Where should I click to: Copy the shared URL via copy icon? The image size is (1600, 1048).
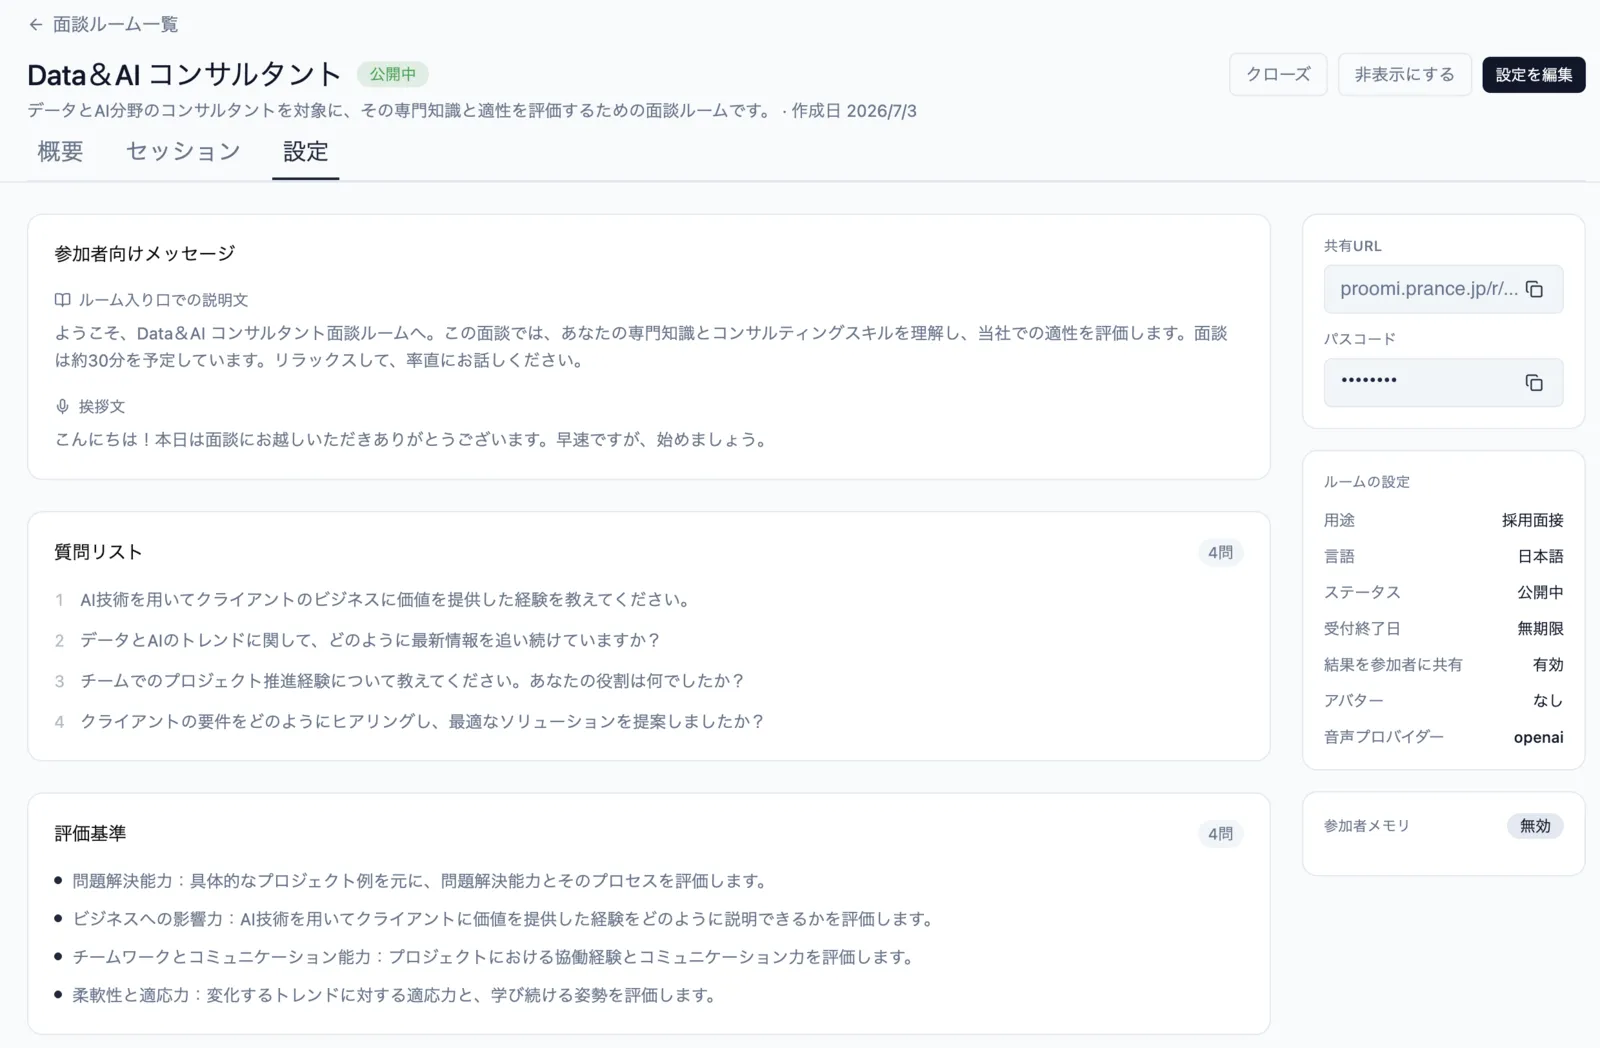click(x=1534, y=289)
